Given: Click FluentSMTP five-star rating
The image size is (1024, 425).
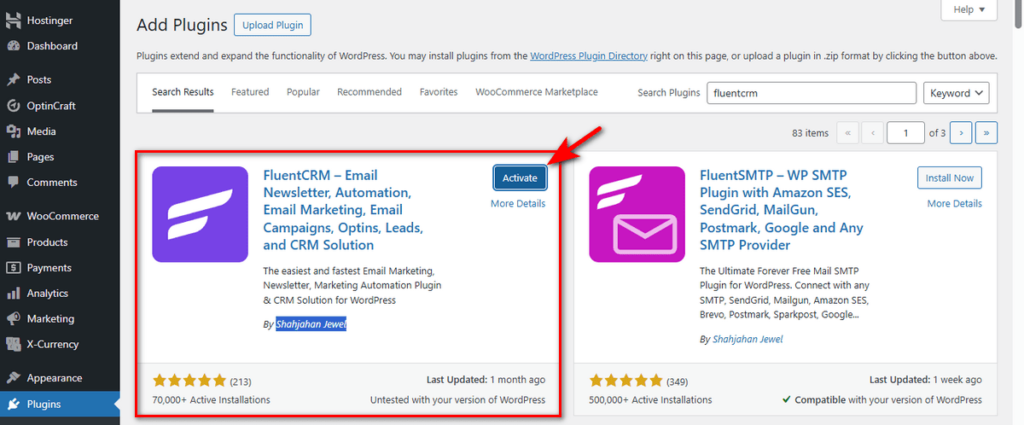Looking at the screenshot, I should [x=626, y=380].
